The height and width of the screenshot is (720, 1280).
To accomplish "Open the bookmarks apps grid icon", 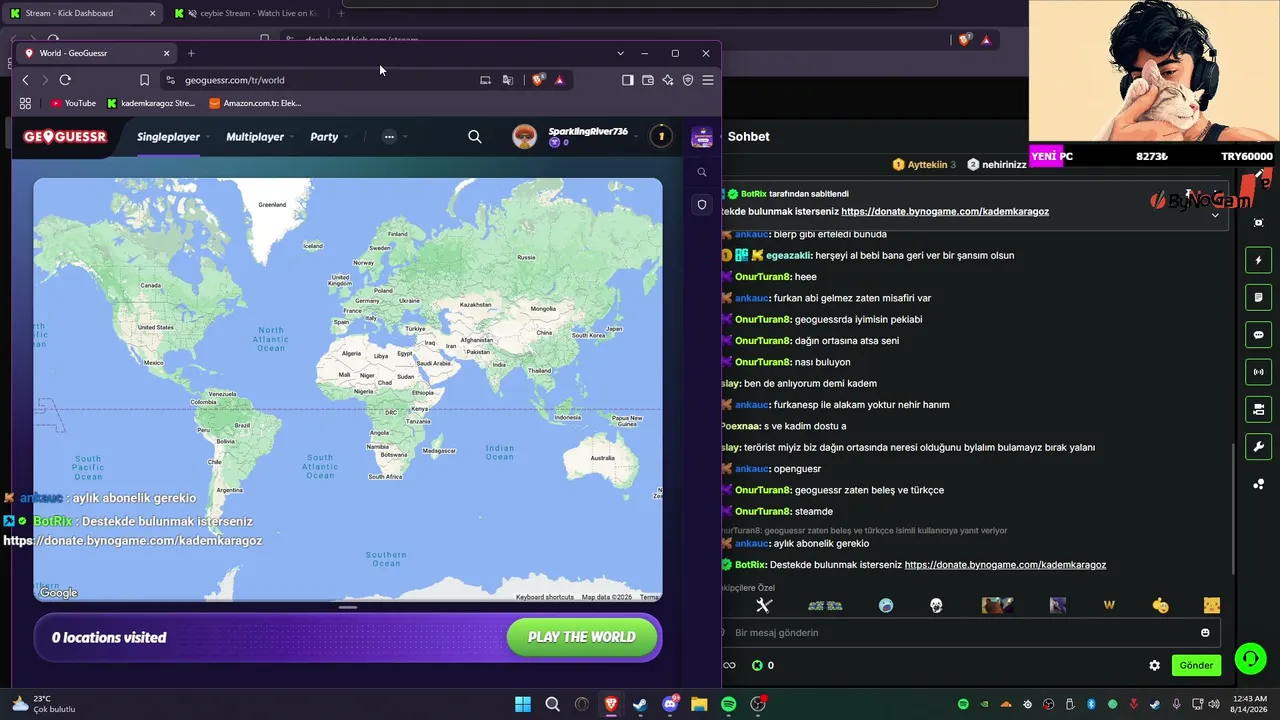I will (25, 103).
